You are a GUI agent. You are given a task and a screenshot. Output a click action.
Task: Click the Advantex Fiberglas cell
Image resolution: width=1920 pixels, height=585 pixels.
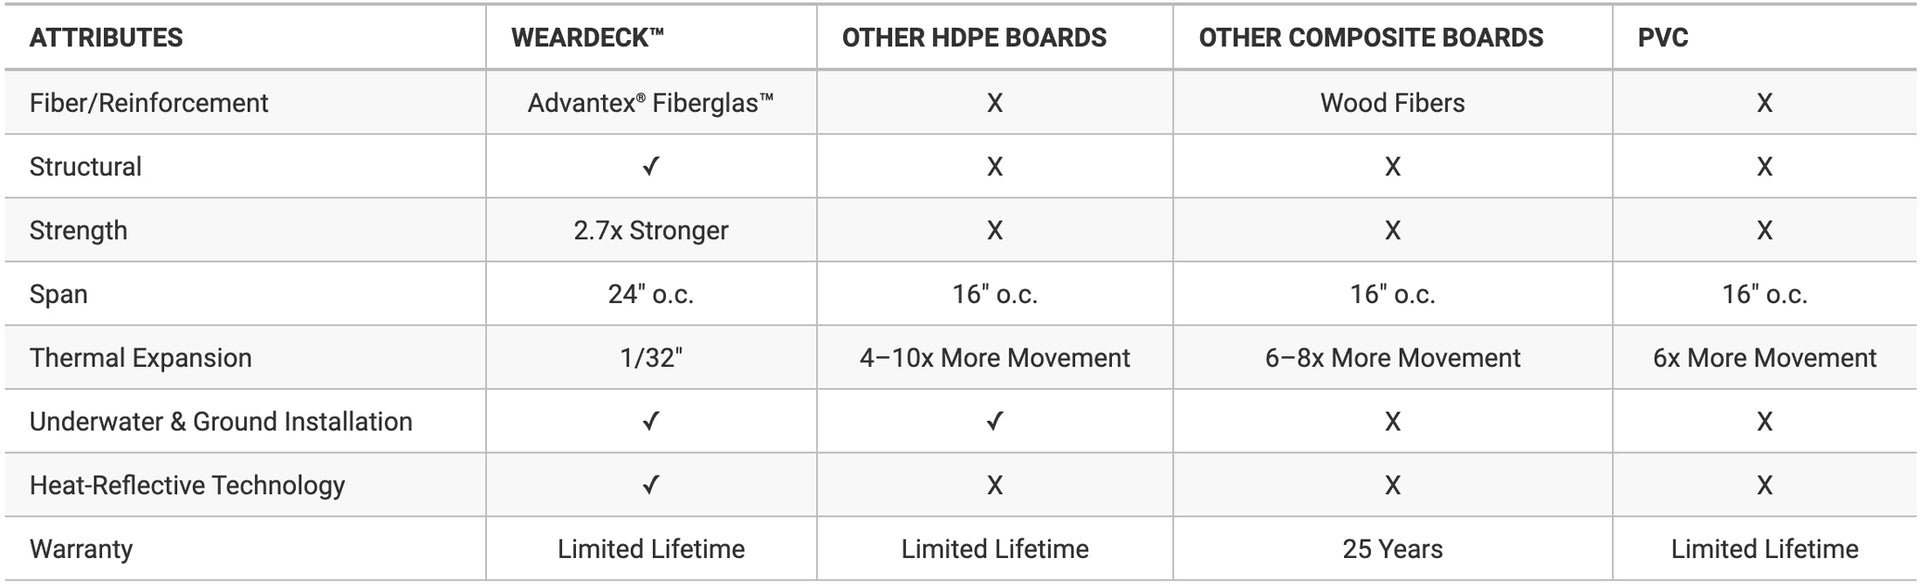tap(651, 103)
